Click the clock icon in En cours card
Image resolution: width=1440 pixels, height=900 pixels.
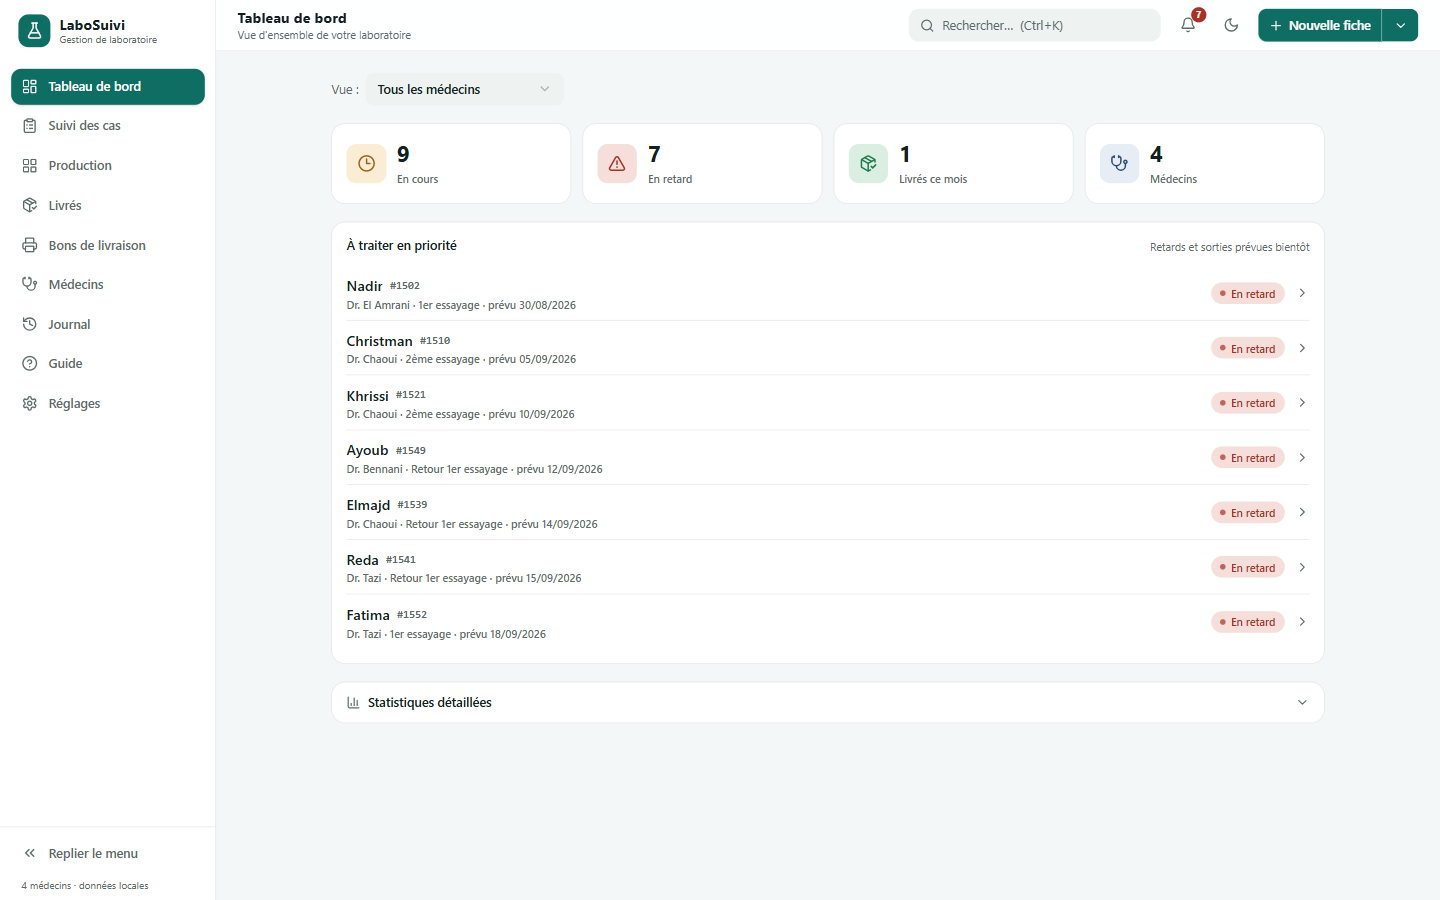click(366, 164)
